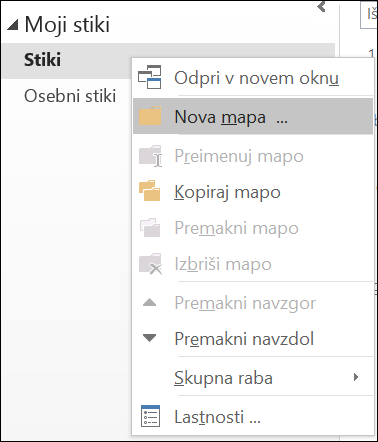Image resolution: width=378 pixels, height=442 pixels.
Task: Click the Open in new window icon
Action: click(x=150, y=77)
